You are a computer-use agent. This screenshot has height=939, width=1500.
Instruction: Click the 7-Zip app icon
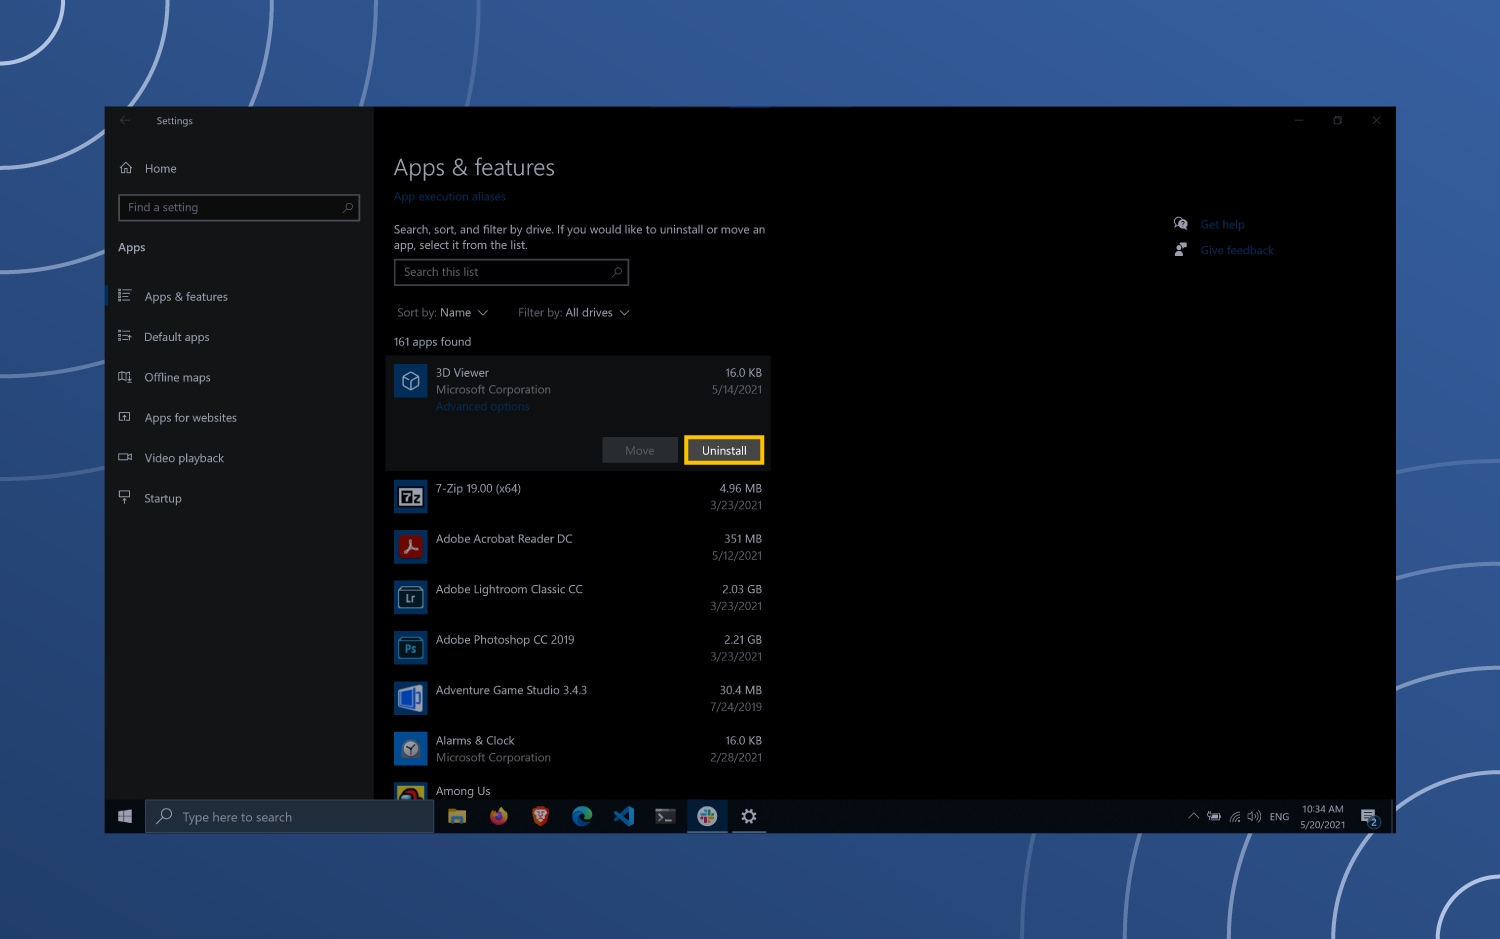[411, 497]
